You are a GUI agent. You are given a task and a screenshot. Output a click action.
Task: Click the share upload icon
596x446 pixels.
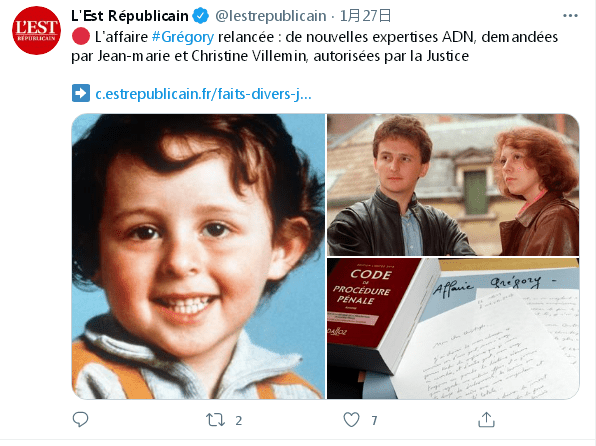pos(486,420)
